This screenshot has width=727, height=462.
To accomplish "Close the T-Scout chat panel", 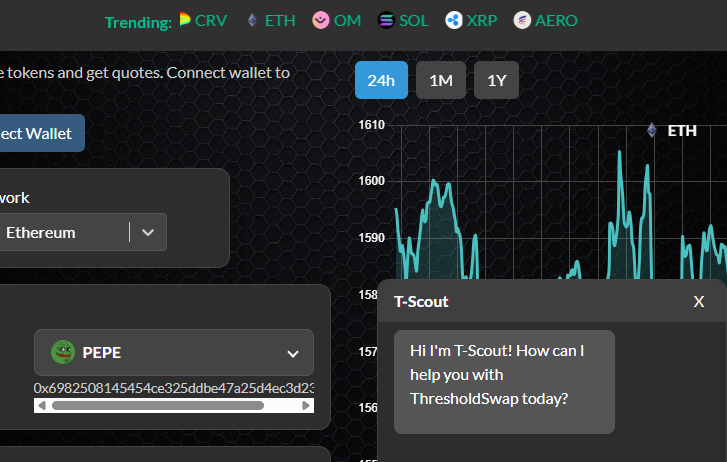I will [x=699, y=302].
